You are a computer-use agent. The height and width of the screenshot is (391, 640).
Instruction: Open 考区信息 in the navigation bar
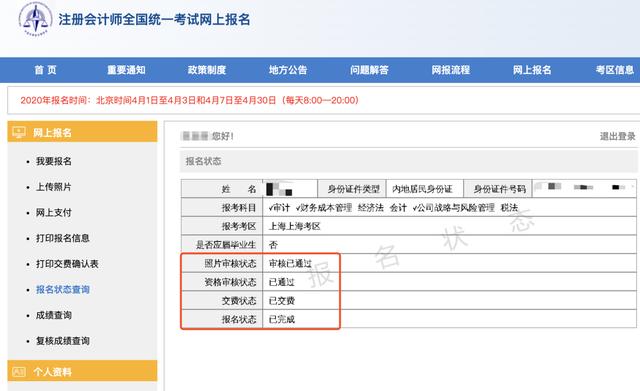614,70
